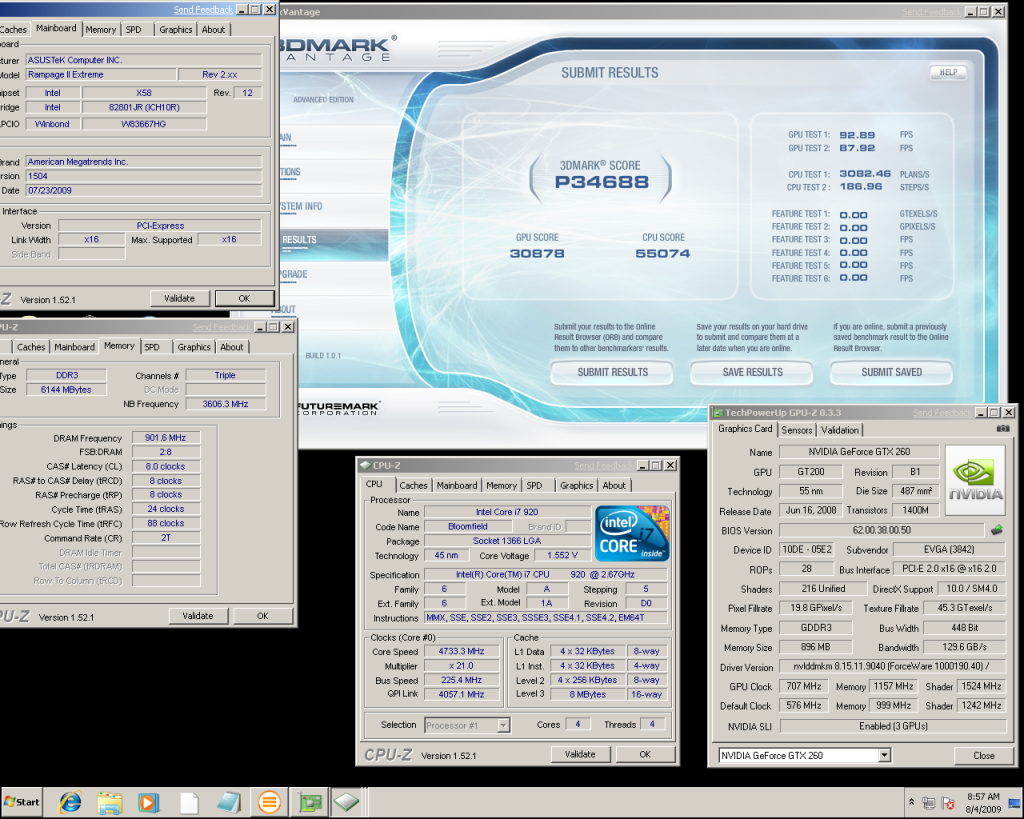
Task: Select SPD tab in CPU-Z Memory window
Action: 152,347
